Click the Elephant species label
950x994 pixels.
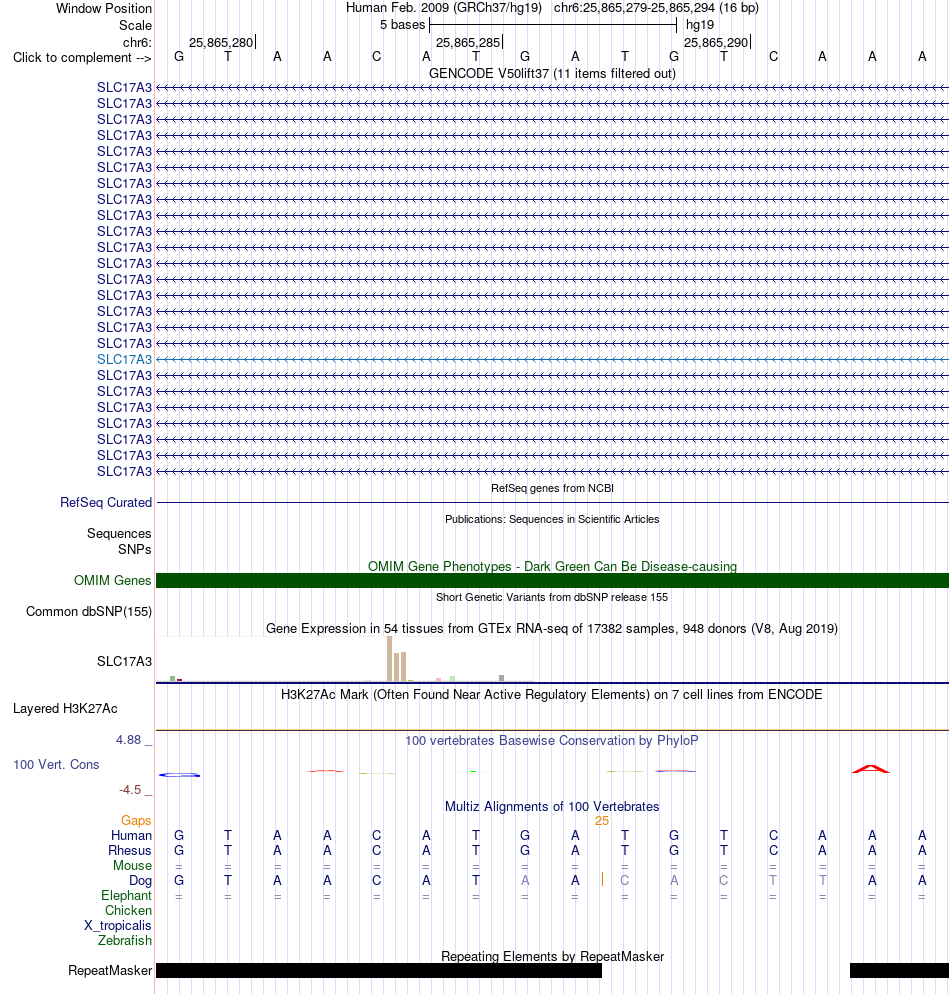point(127,896)
